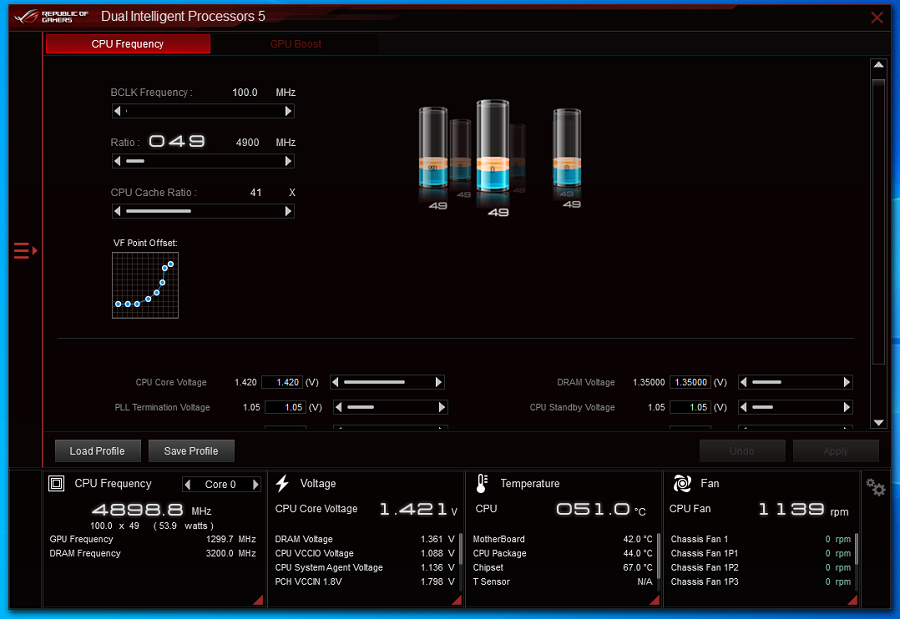Image resolution: width=900 pixels, height=619 pixels.
Task: Click the Save Profile button
Action: pyautogui.click(x=191, y=451)
